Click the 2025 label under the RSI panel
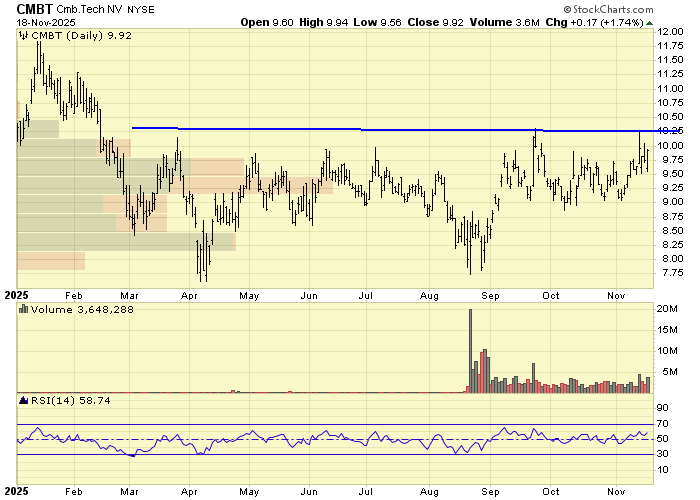Viewport: 700px width, 500px height. 17,491
